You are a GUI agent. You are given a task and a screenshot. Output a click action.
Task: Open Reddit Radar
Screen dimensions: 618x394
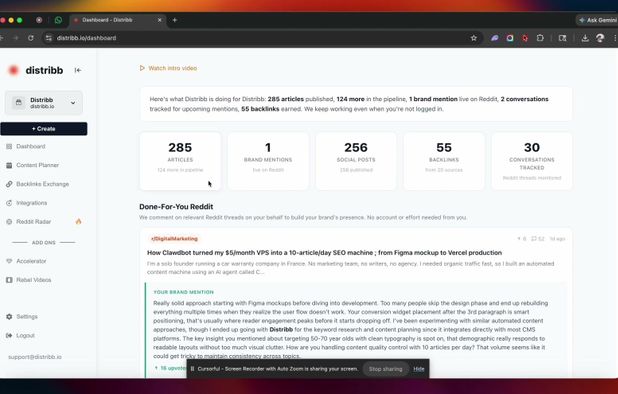pyautogui.click(x=34, y=222)
